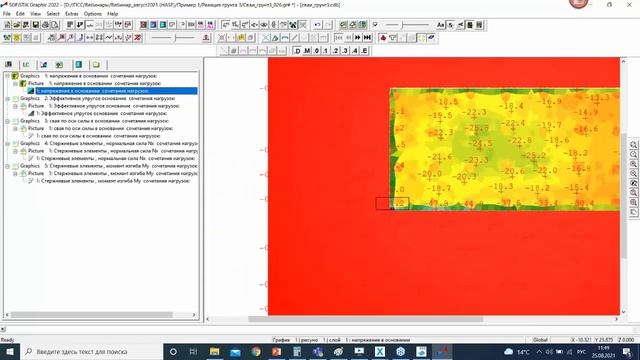Click the 'D' decimal format button
Image resolution: width=640 pixels, height=360 pixels.
coord(298,51)
